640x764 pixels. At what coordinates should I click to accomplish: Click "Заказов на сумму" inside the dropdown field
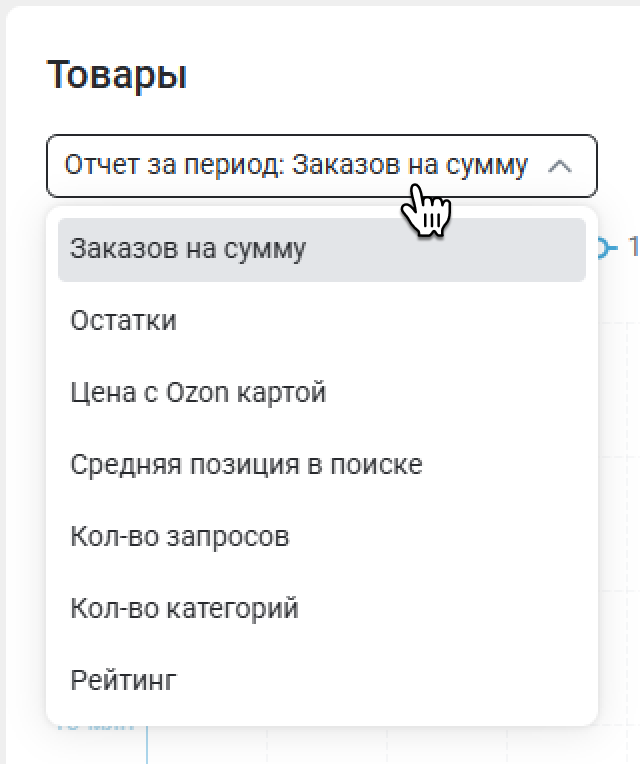pos(410,165)
